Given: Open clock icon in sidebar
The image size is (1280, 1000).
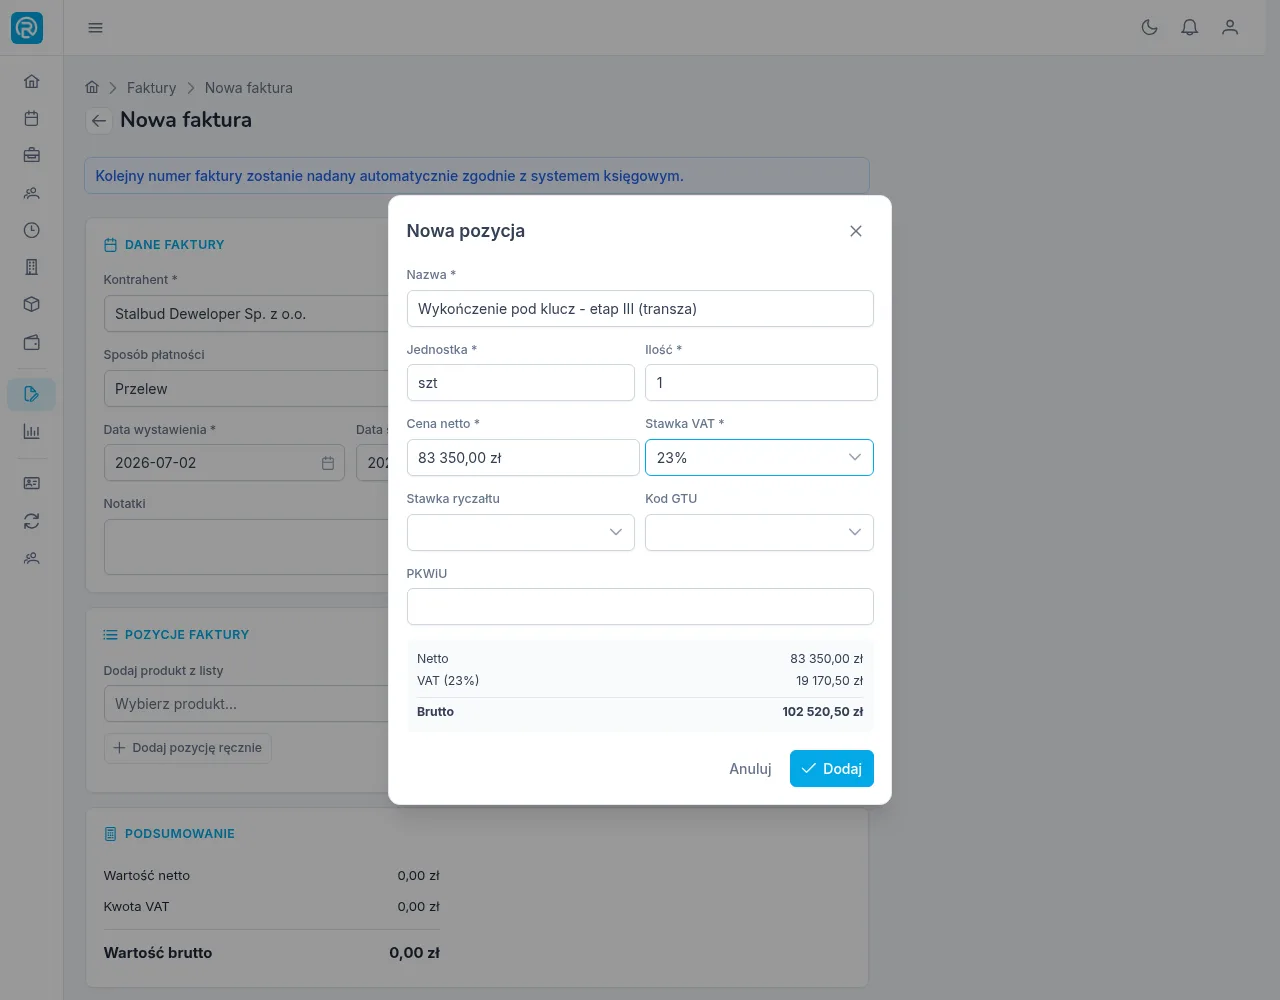Looking at the screenshot, I should [x=31, y=230].
